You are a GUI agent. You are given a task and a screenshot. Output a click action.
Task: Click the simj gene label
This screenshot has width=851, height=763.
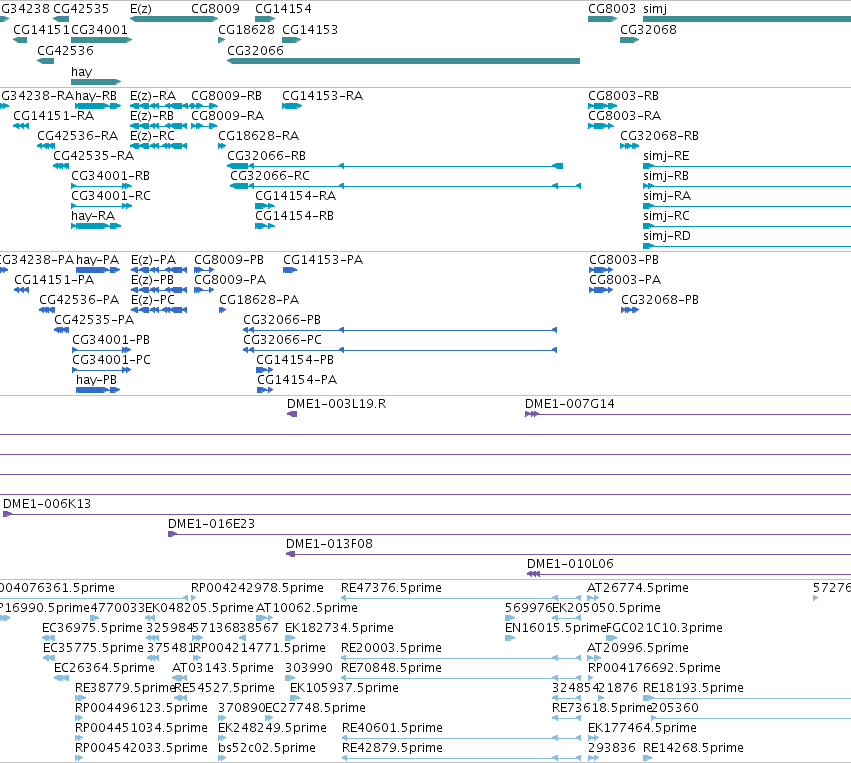pos(655,9)
